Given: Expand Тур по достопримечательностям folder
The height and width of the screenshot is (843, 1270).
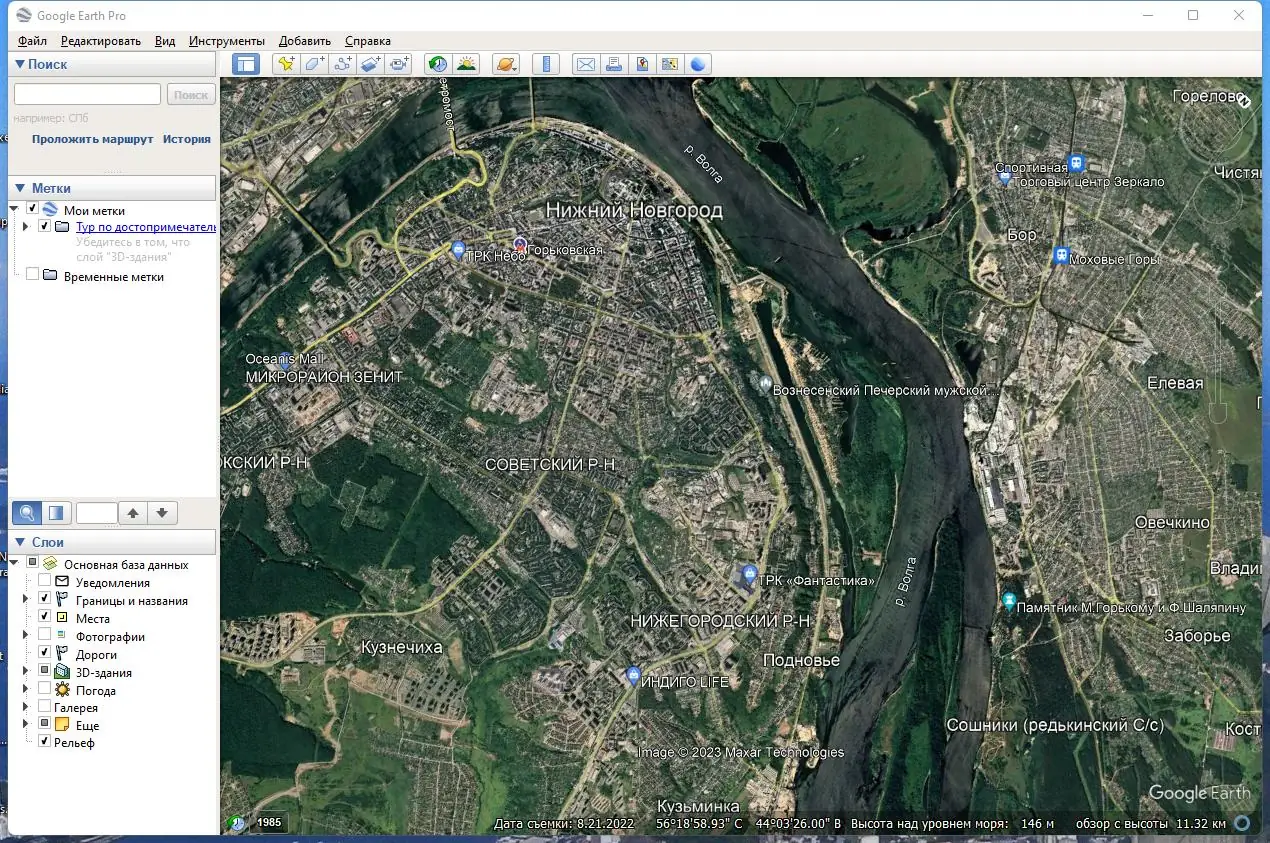Looking at the screenshot, I should (25, 227).
